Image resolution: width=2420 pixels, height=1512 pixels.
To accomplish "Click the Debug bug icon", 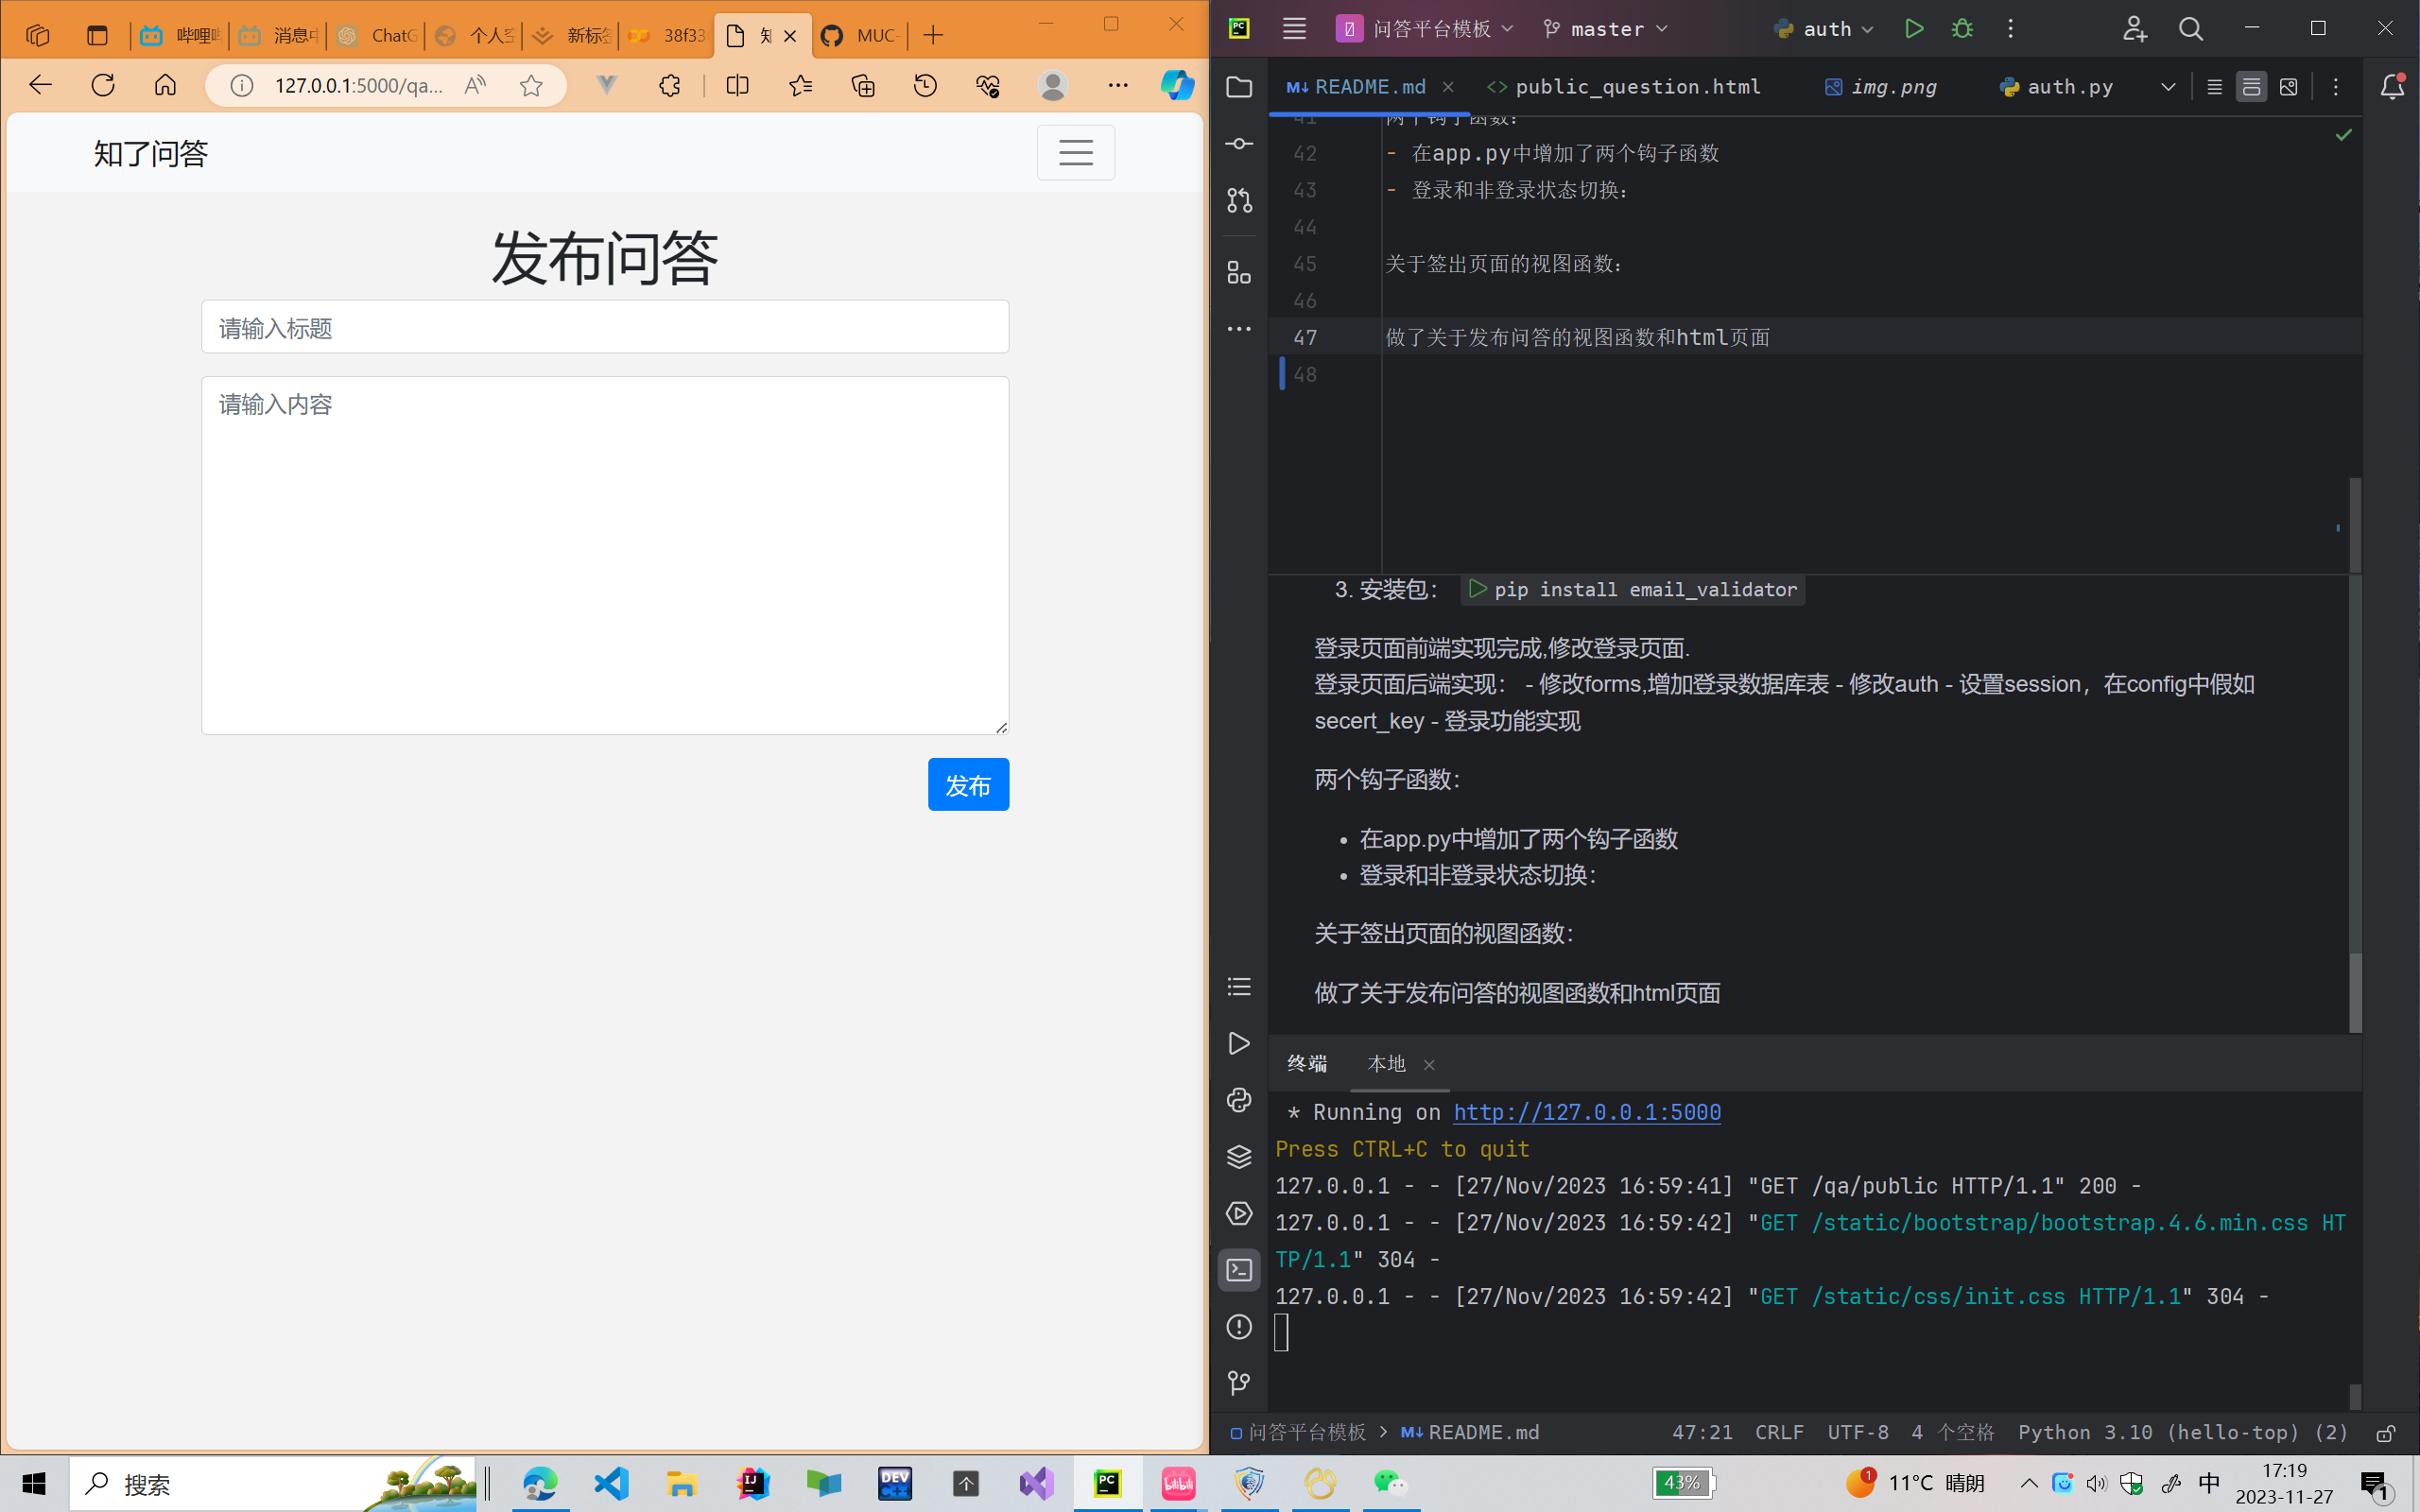I will (x=1962, y=29).
